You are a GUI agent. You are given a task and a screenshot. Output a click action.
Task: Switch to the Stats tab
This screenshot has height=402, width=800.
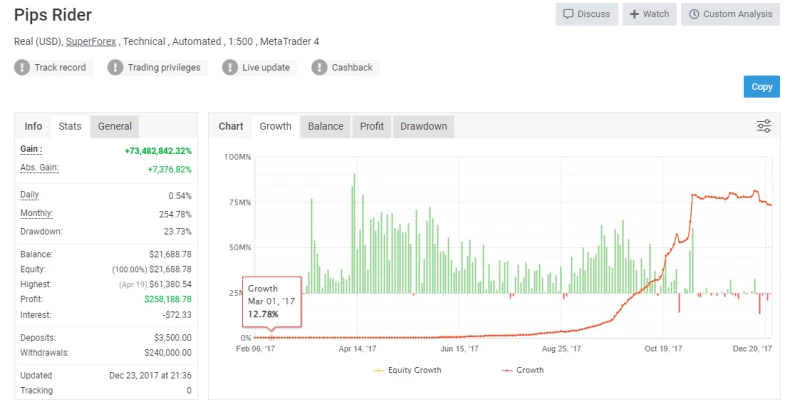pos(70,126)
